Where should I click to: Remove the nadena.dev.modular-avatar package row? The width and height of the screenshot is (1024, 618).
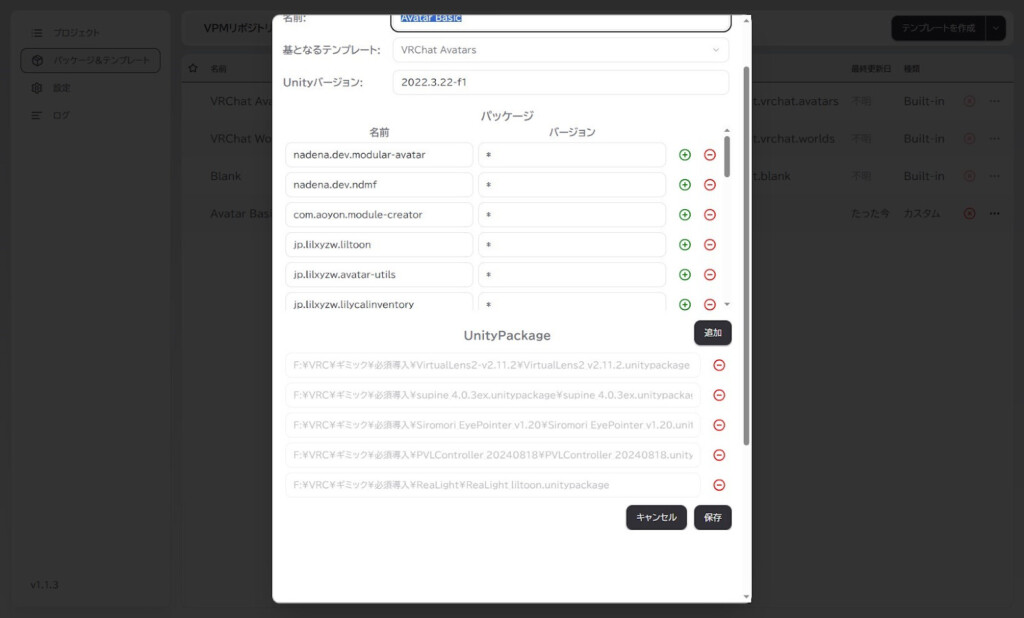709,155
